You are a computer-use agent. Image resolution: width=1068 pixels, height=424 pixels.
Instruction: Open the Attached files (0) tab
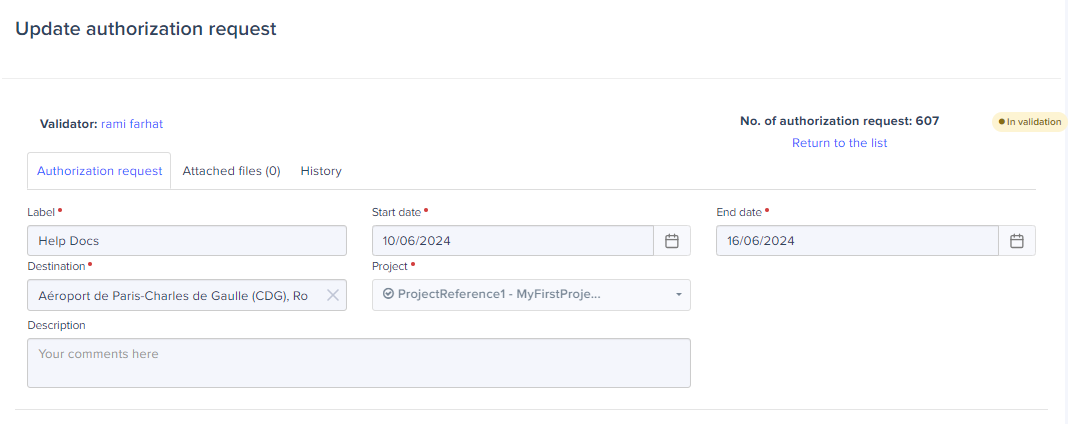point(231,171)
